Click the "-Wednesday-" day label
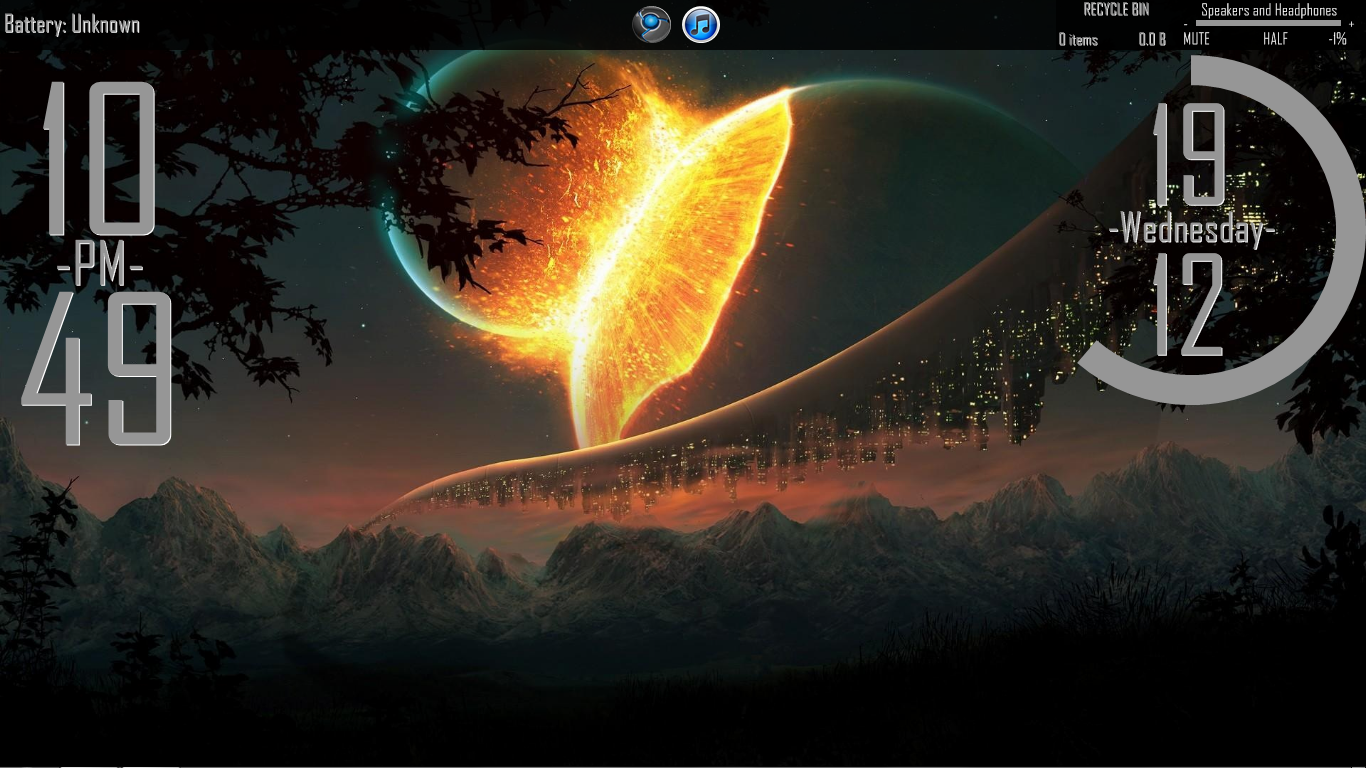Image resolution: width=1366 pixels, height=768 pixels. point(1191,230)
